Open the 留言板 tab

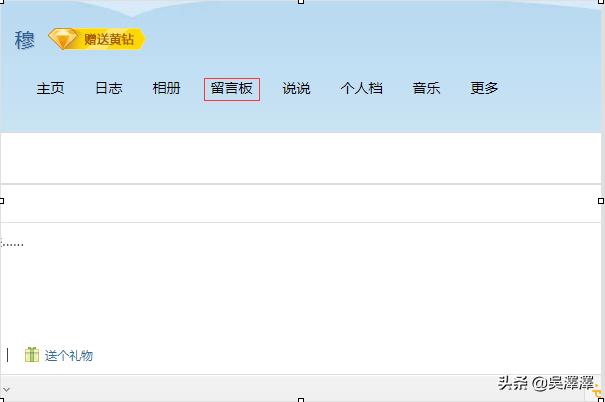pyautogui.click(x=232, y=89)
